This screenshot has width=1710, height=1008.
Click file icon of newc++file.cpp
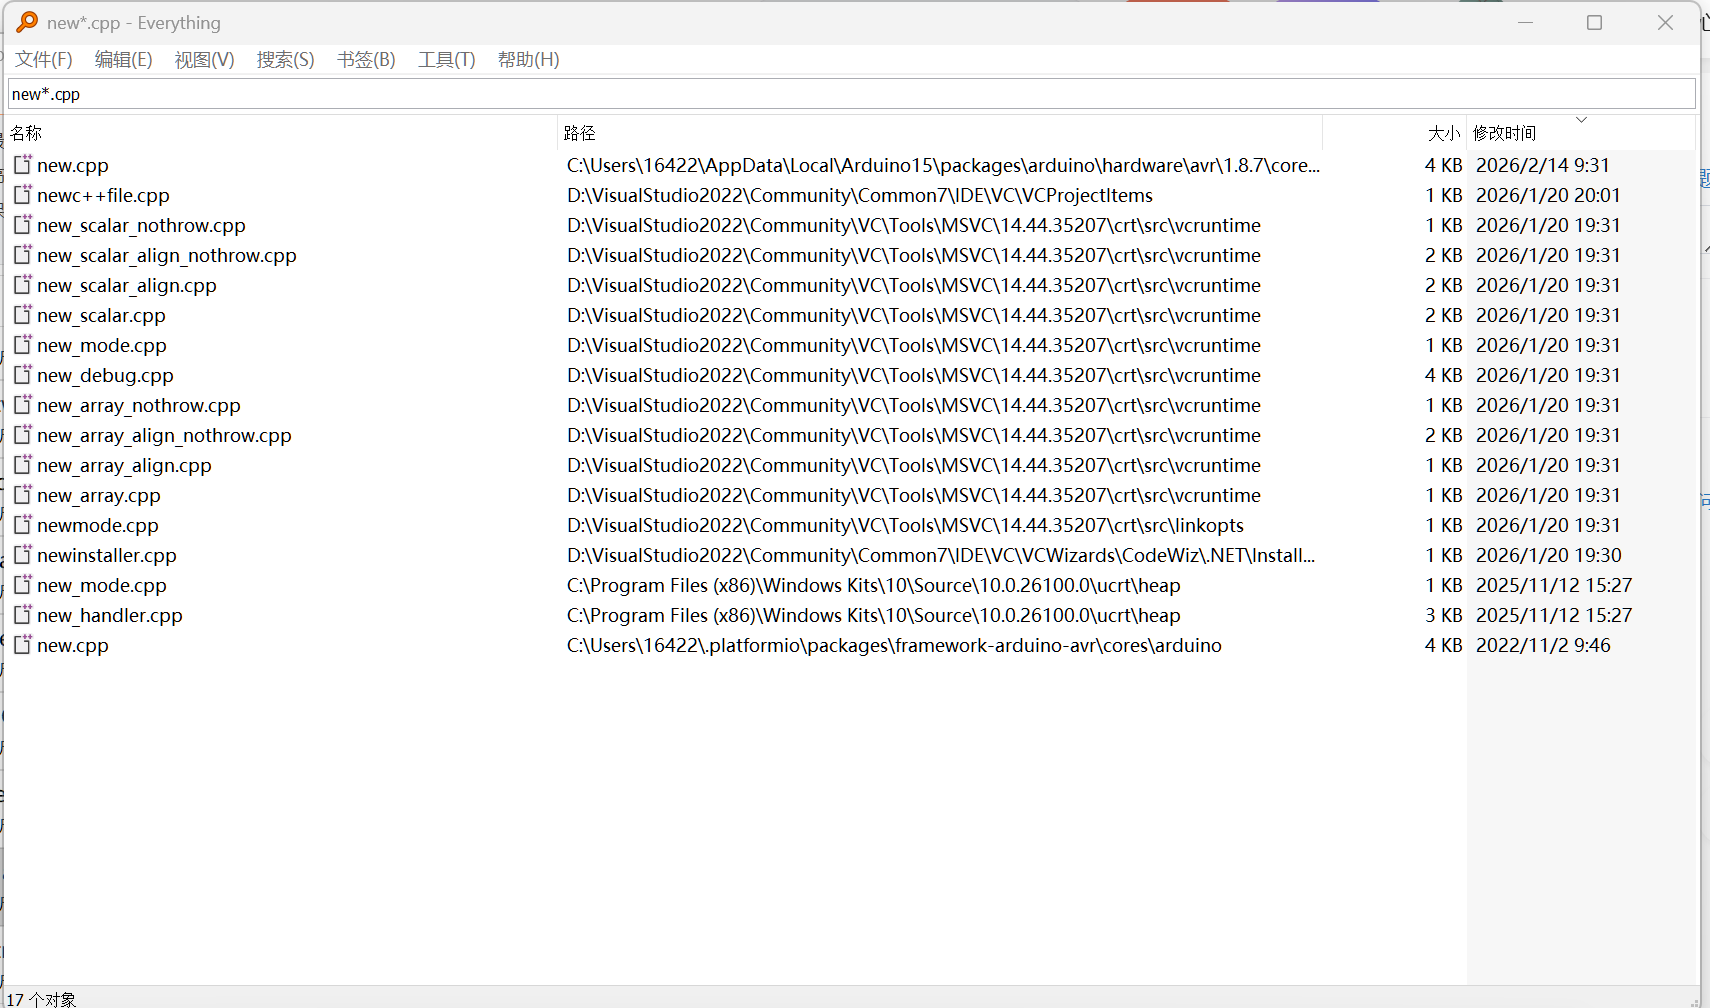[22, 194]
